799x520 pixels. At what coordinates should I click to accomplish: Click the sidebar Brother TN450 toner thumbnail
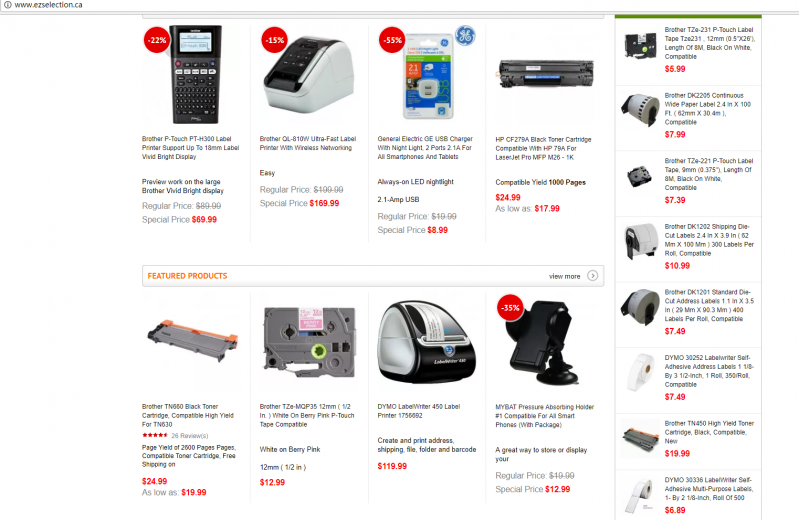coord(640,438)
